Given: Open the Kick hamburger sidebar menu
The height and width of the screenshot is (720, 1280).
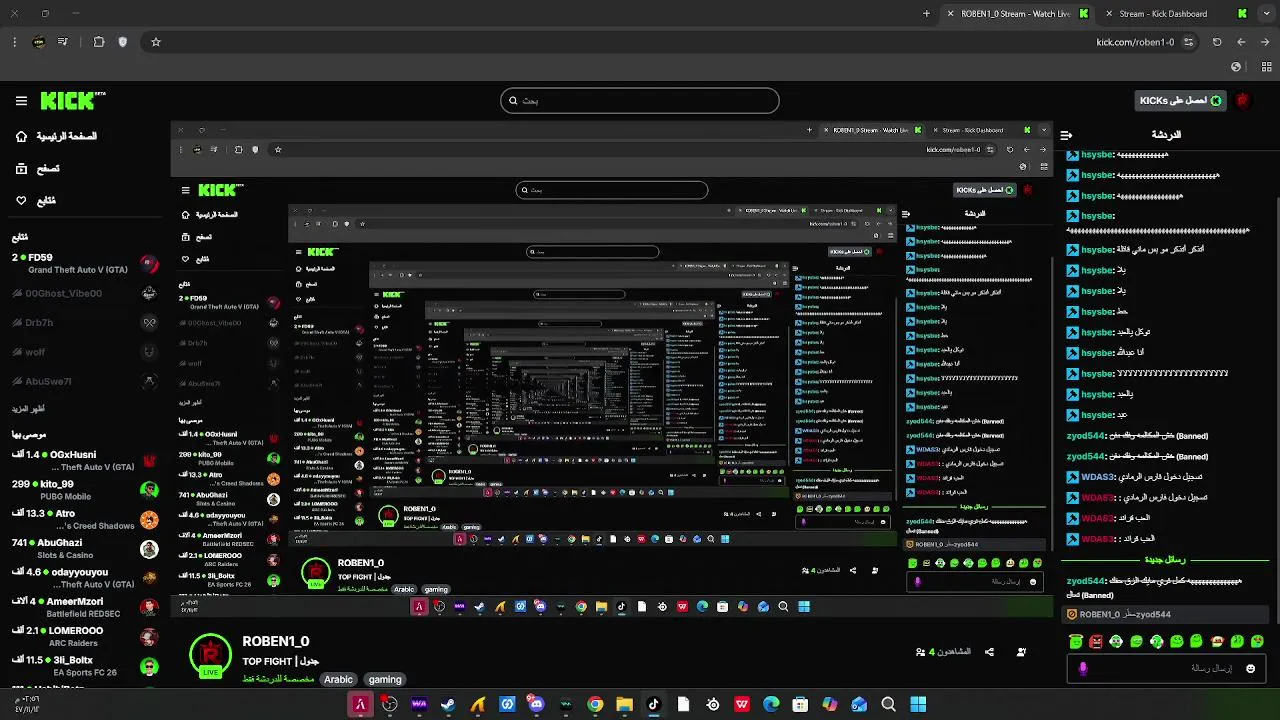Looking at the screenshot, I should 21,101.
